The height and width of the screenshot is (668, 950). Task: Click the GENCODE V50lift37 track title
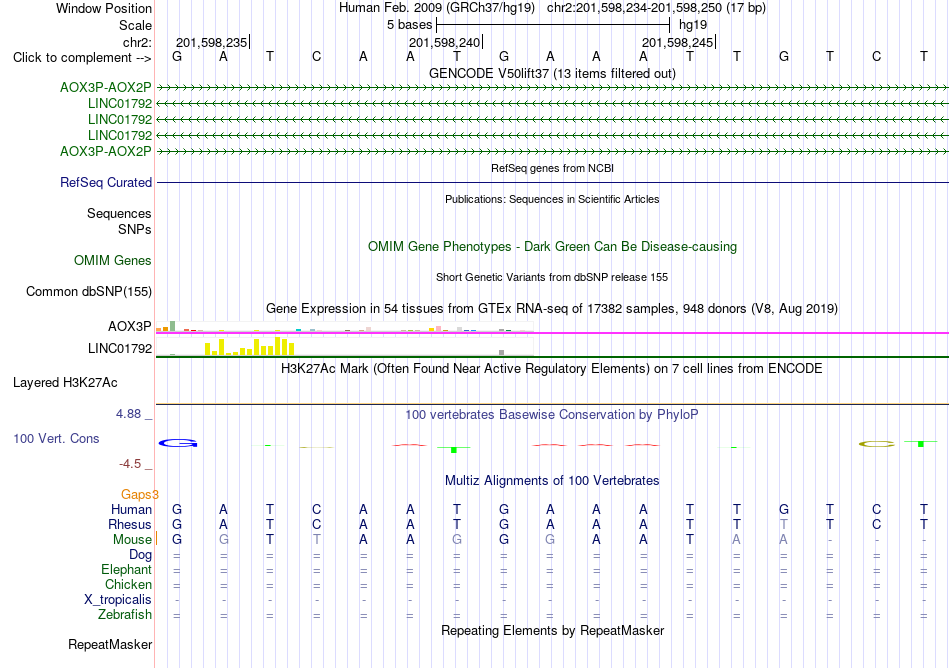pos(552,73)
